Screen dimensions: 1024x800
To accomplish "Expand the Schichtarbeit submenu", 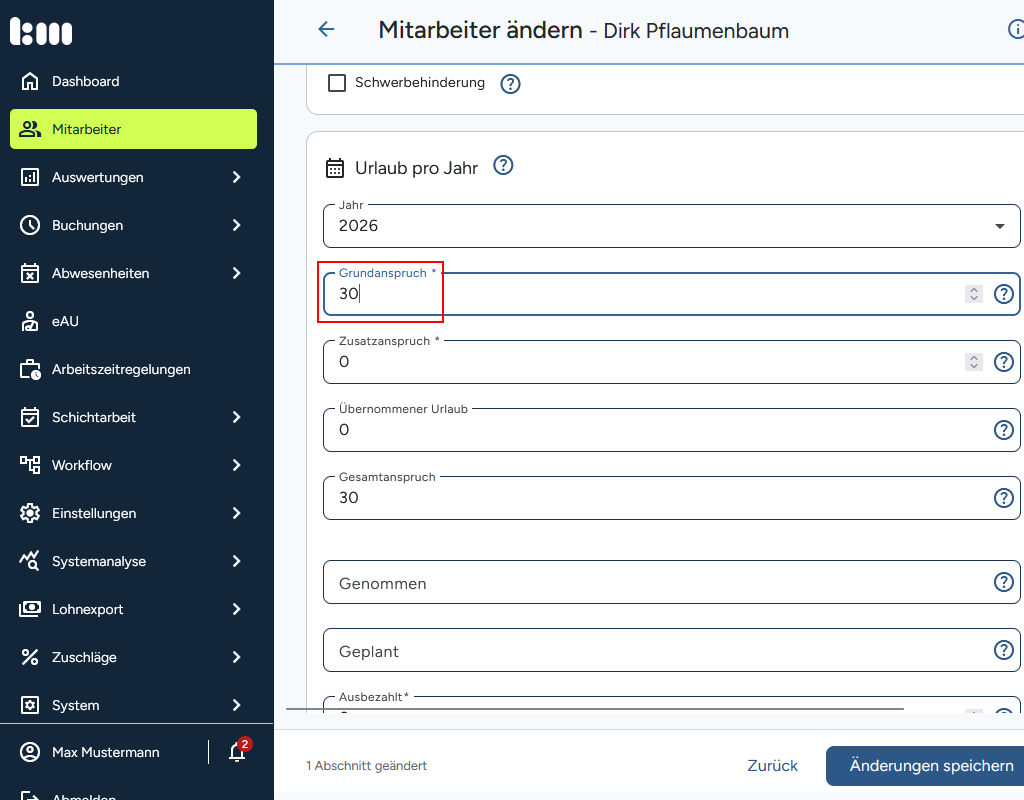I will [236, 417].
